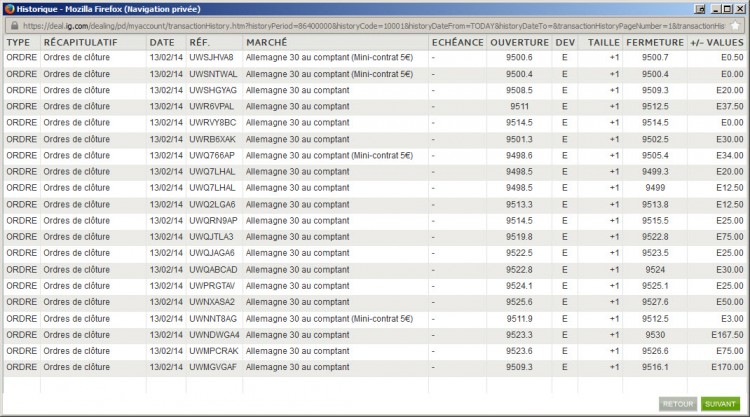Select reference UWQJAGA6
The image size is (750, 417).
click(x=212, y=252)
